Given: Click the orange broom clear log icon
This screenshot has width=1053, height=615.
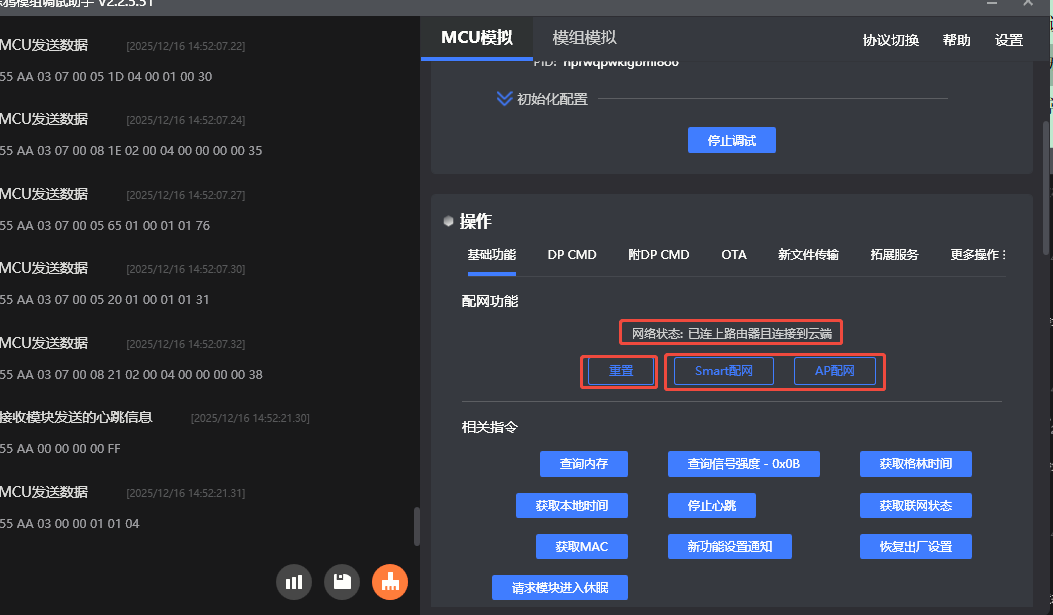Looking at the screenshot, I should [x=390, y=582].
